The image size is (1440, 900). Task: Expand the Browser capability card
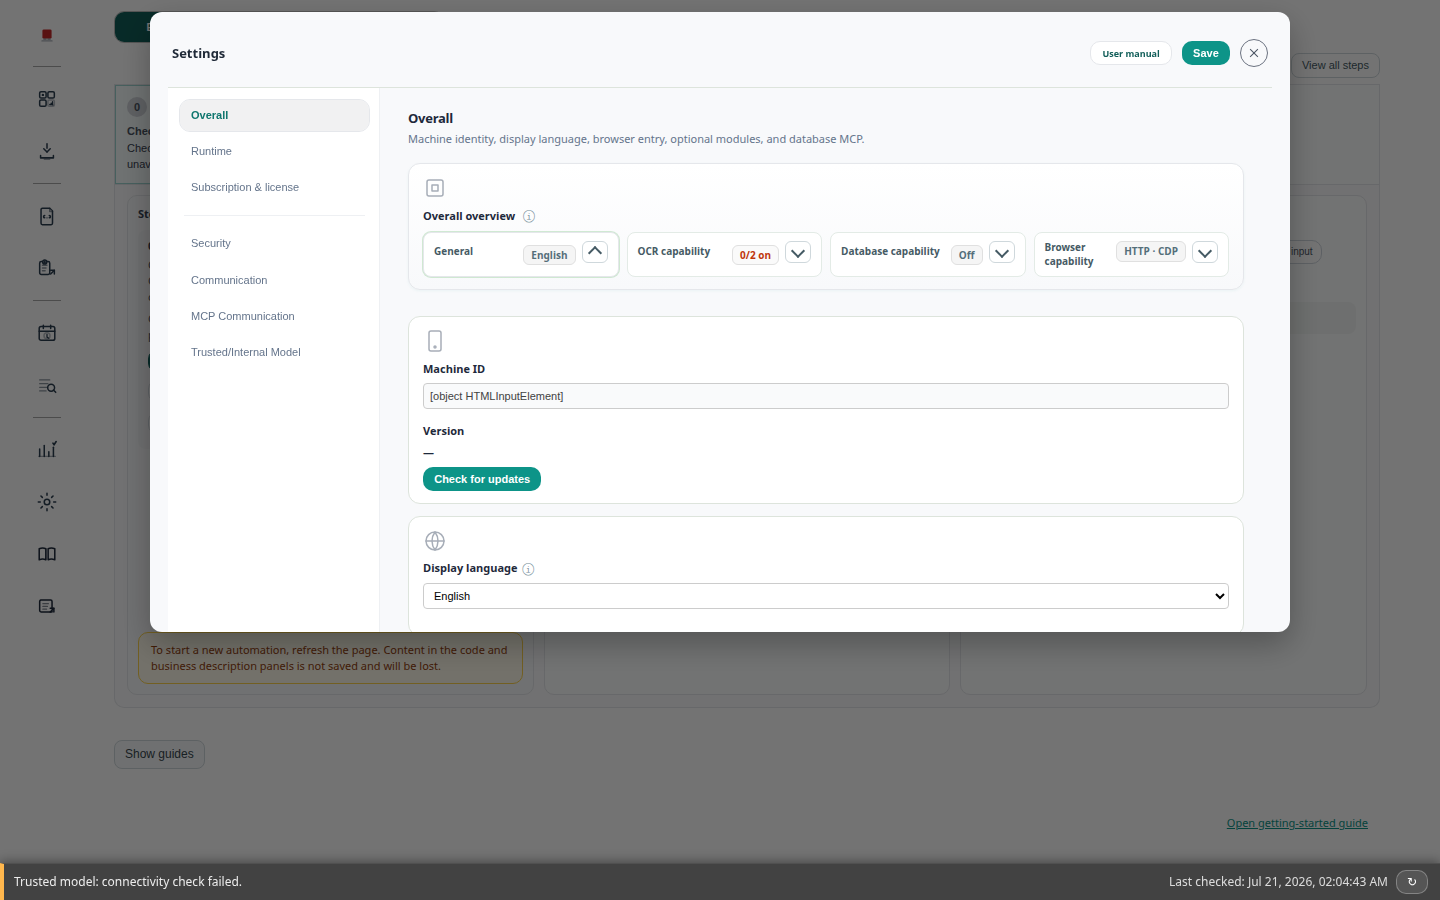tap(1205, 253)
